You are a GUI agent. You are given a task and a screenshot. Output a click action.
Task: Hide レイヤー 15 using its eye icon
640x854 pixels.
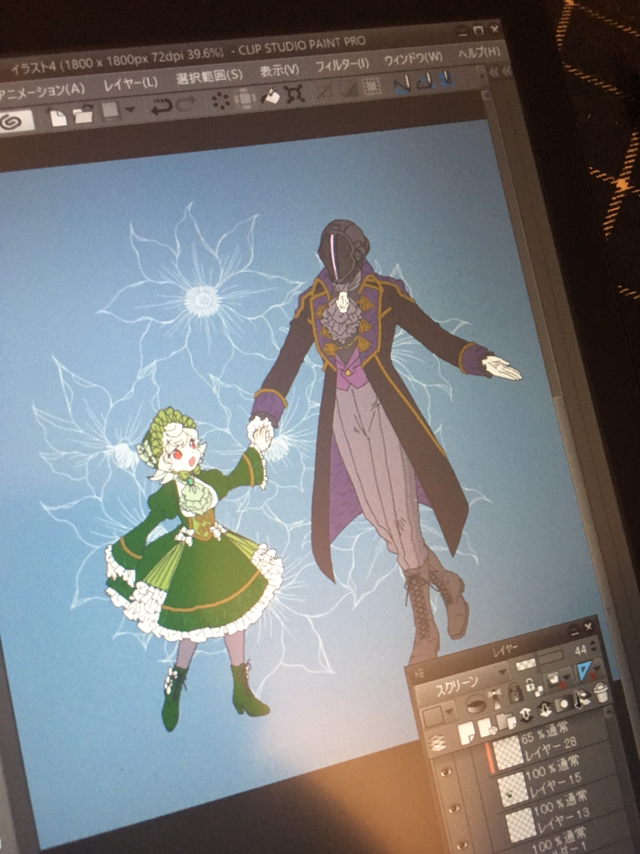click(x=454, y=809)
